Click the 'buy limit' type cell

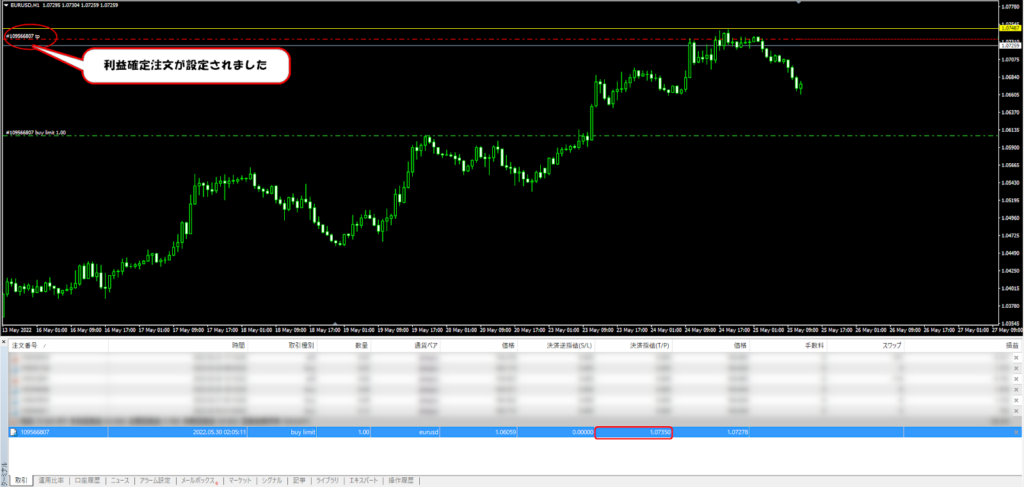(283, 432)
